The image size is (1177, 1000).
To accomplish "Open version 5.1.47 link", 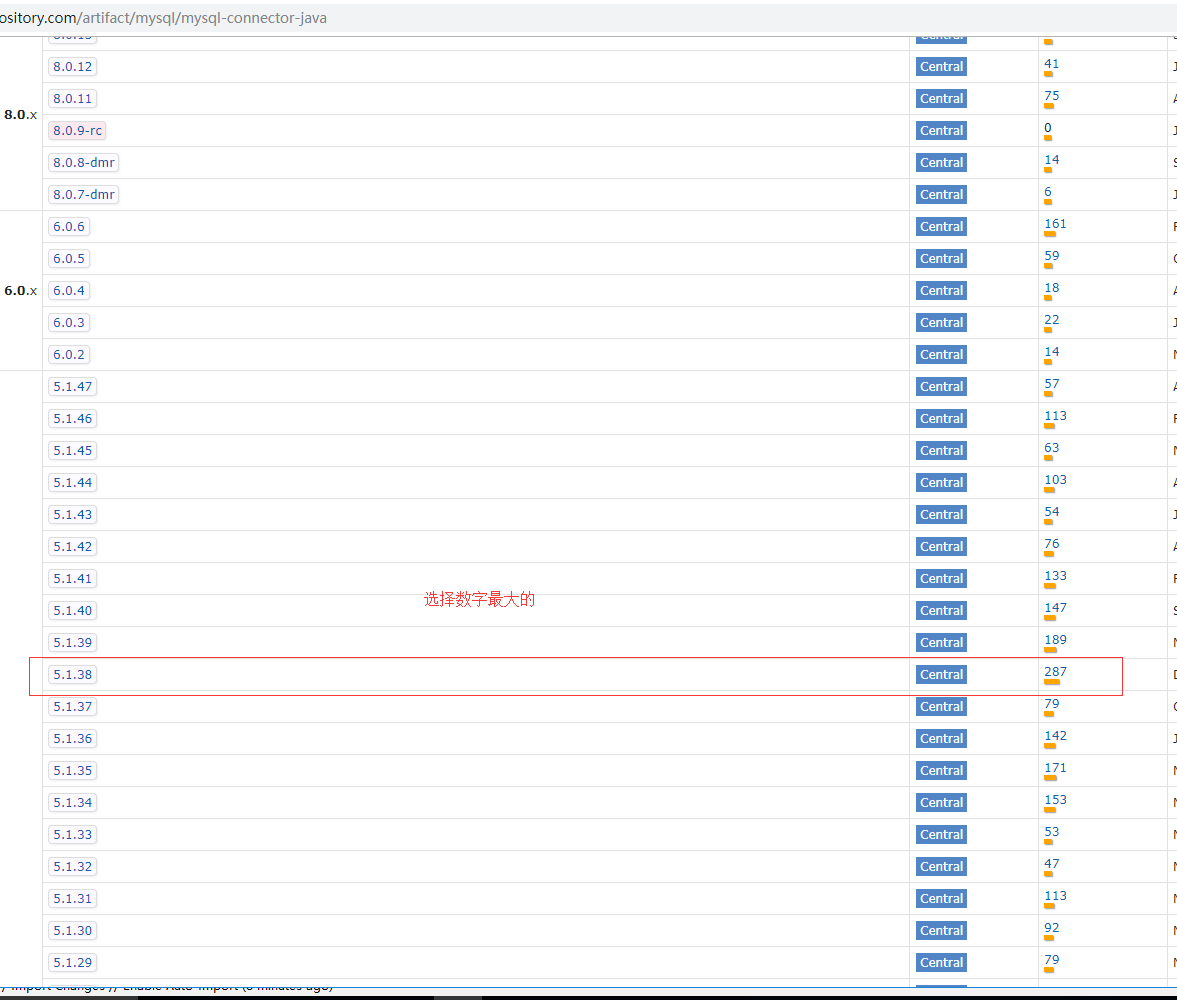I will (73, 387).
